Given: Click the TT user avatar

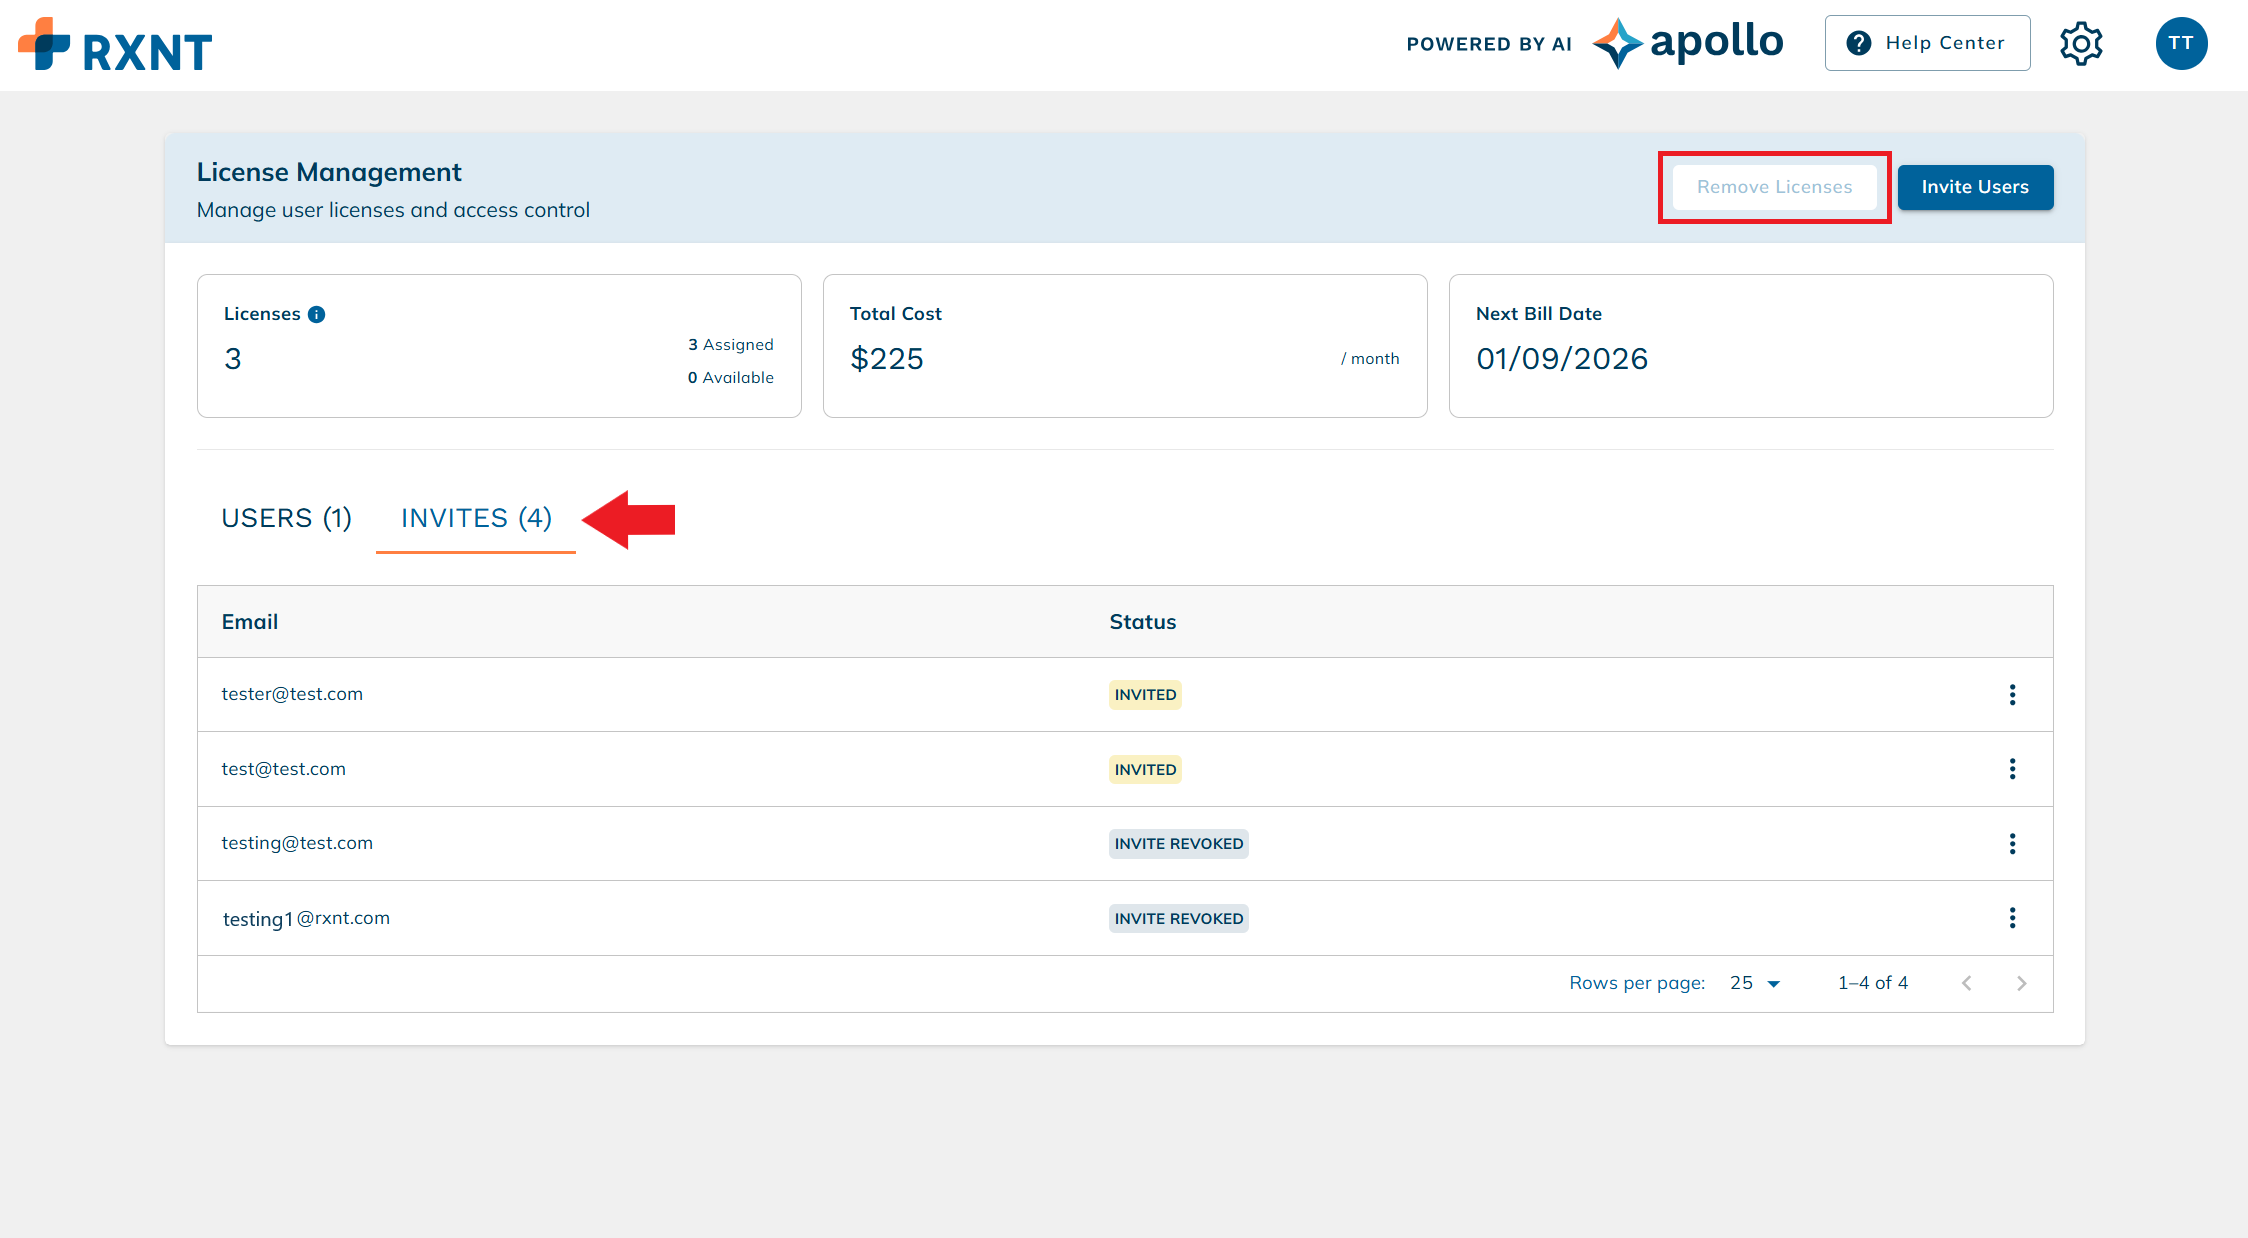Looking at the screenshot, I should 2181,44.
